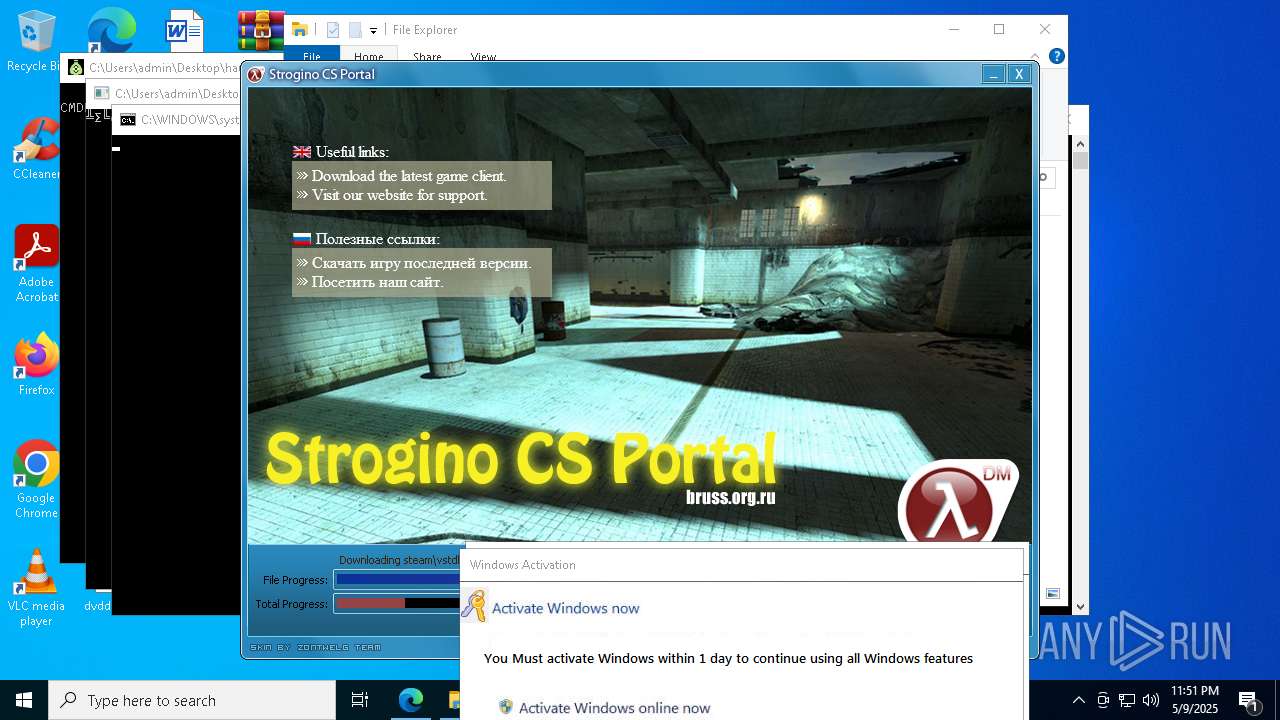Click the File Progress bar
Screen dimensions: 1280x720
[397, 579]
